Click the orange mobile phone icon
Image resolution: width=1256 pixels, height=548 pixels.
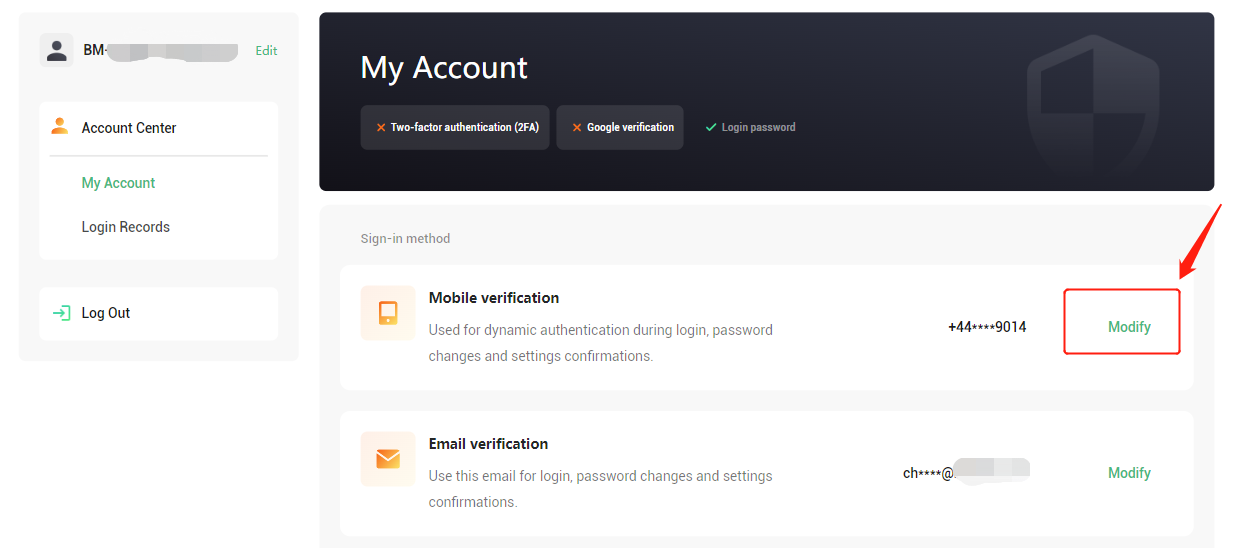[x=388, y=313]
